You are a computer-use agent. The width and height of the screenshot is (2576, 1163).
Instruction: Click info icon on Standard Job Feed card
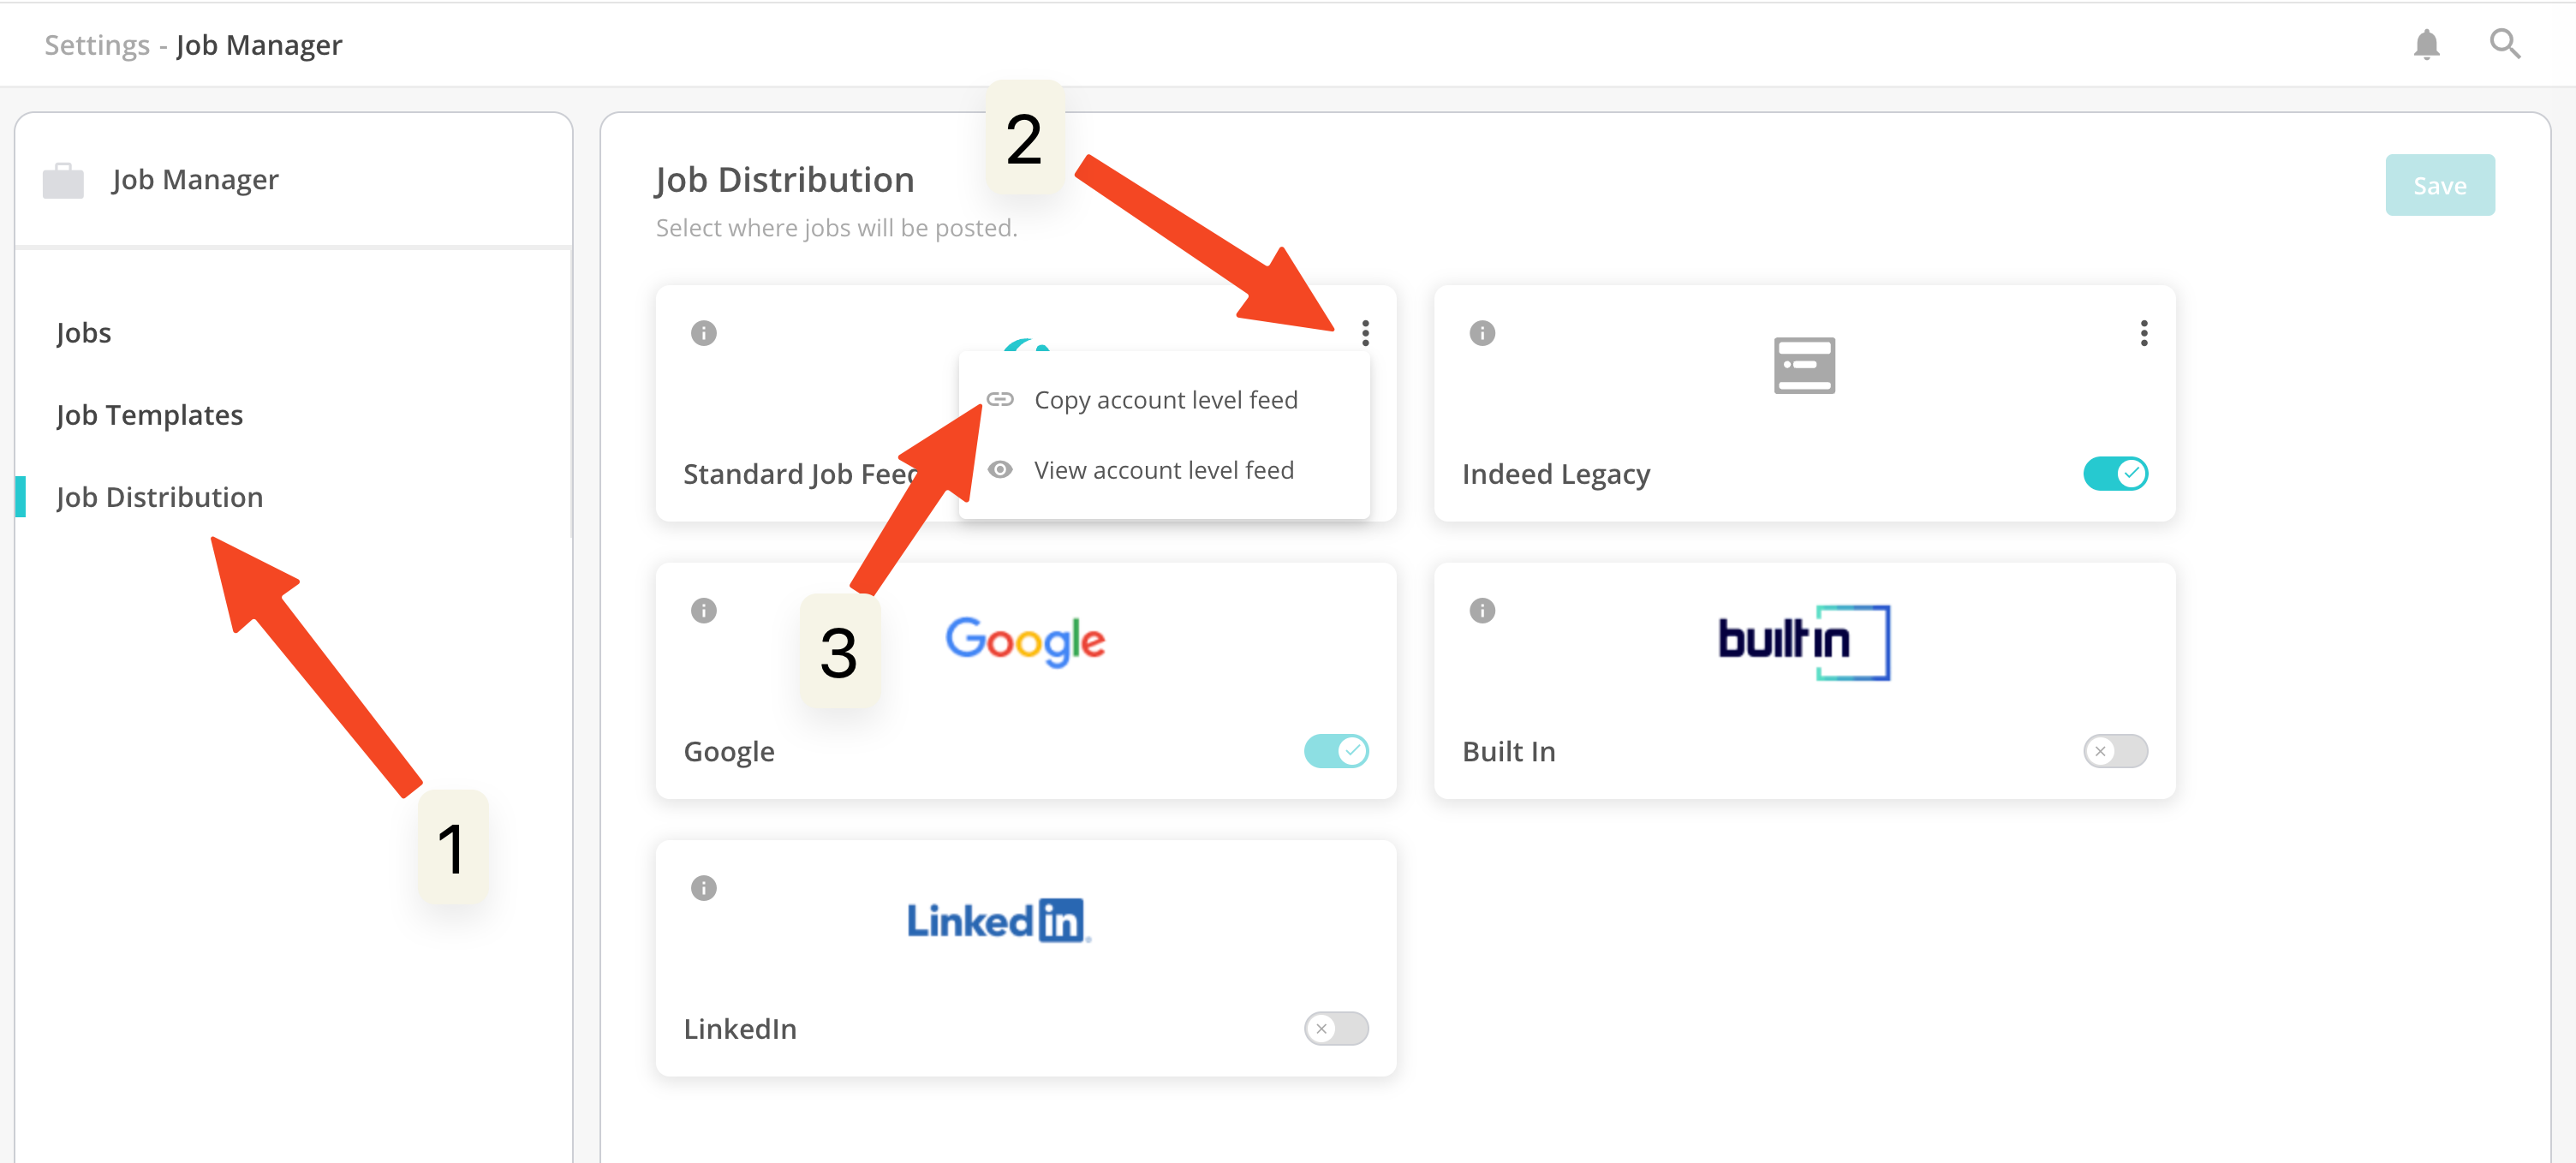click(704, 333)
